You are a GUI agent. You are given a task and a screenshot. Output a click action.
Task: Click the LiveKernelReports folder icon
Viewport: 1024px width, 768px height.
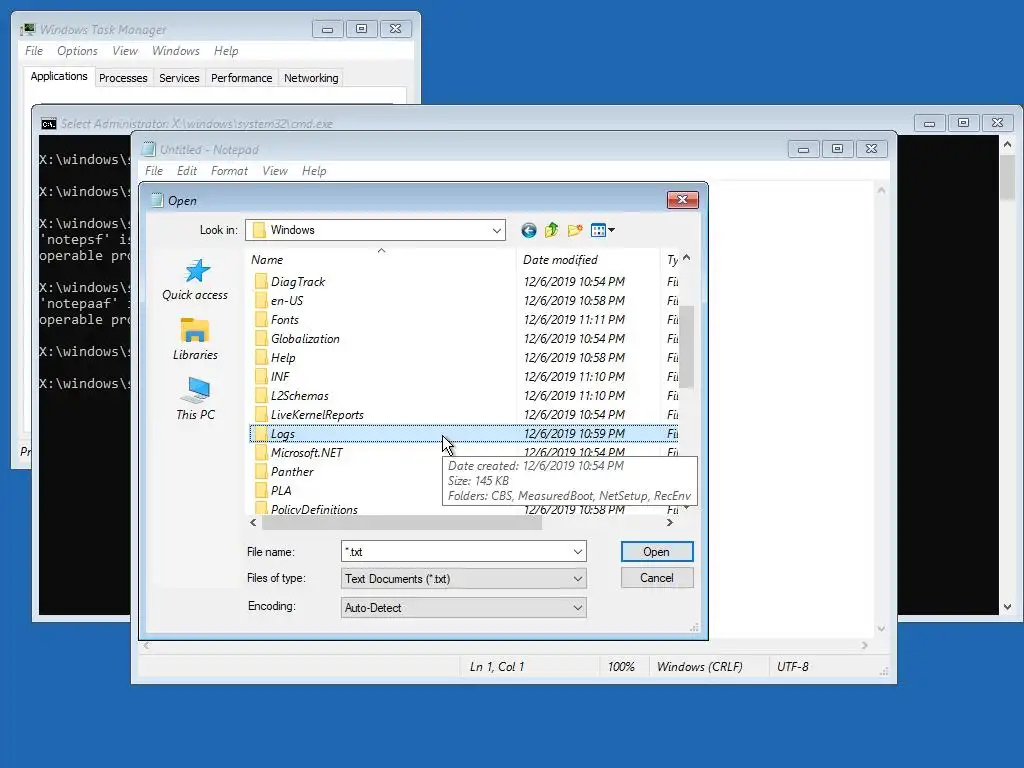[261, 414]
